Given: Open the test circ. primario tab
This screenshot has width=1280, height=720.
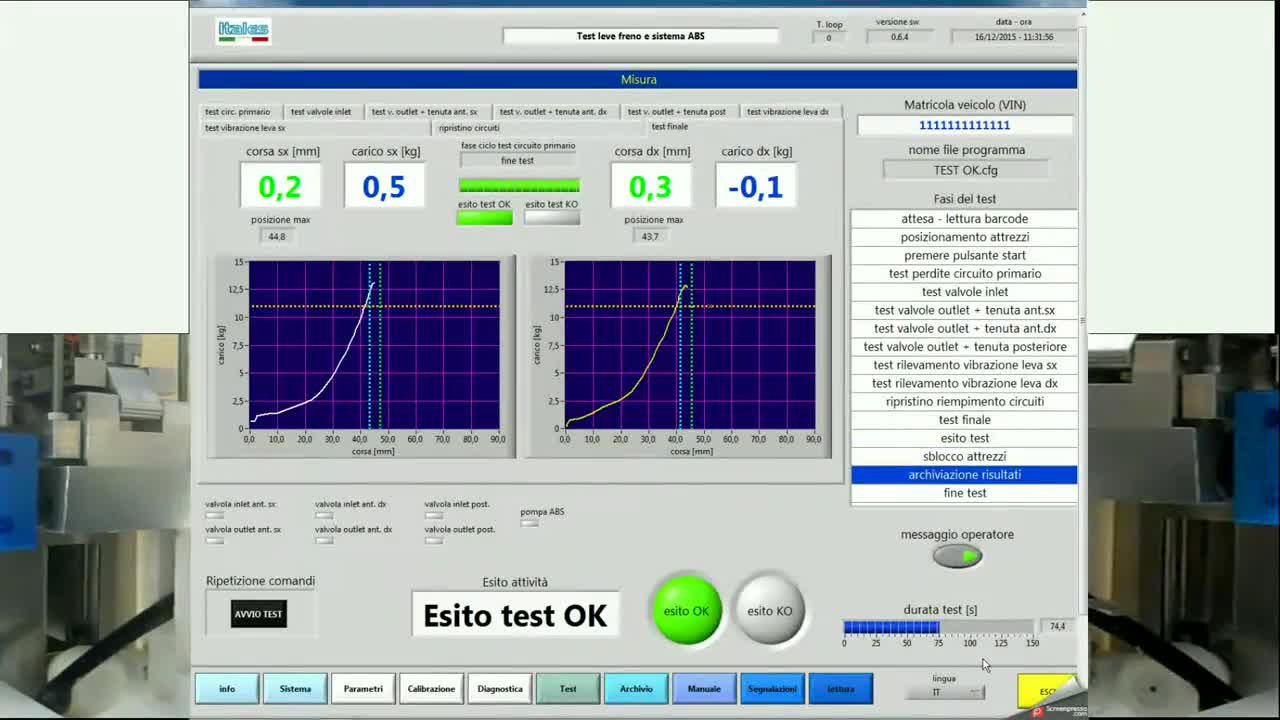Looking at the screenshot, I should 241,111.
